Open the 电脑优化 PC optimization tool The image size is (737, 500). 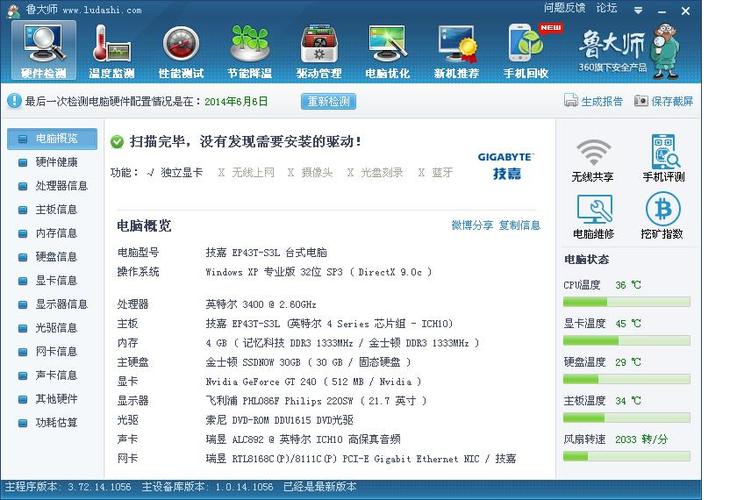[387, 52]
